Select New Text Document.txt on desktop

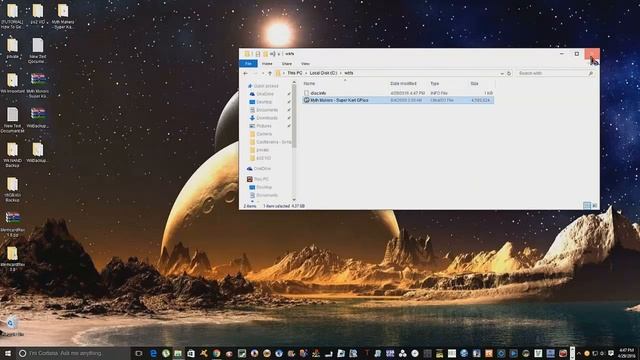[12, 120]
